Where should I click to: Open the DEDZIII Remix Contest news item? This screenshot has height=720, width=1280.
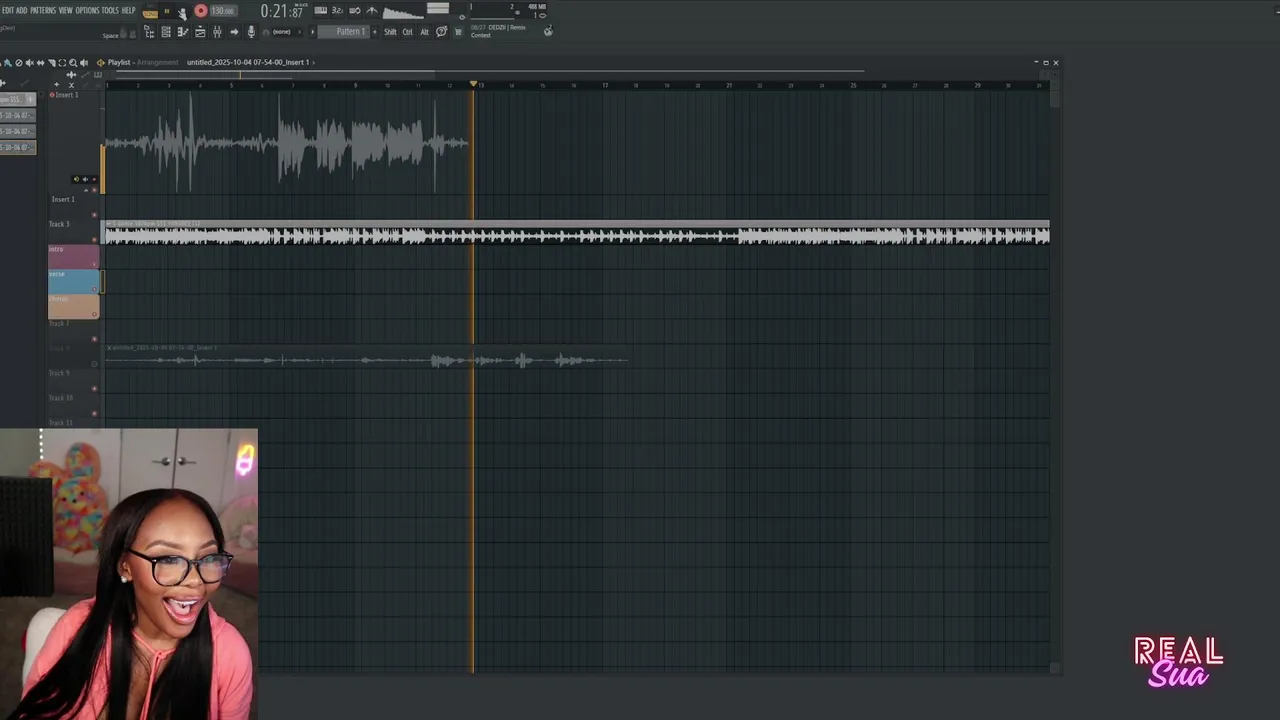click(498, 31)
